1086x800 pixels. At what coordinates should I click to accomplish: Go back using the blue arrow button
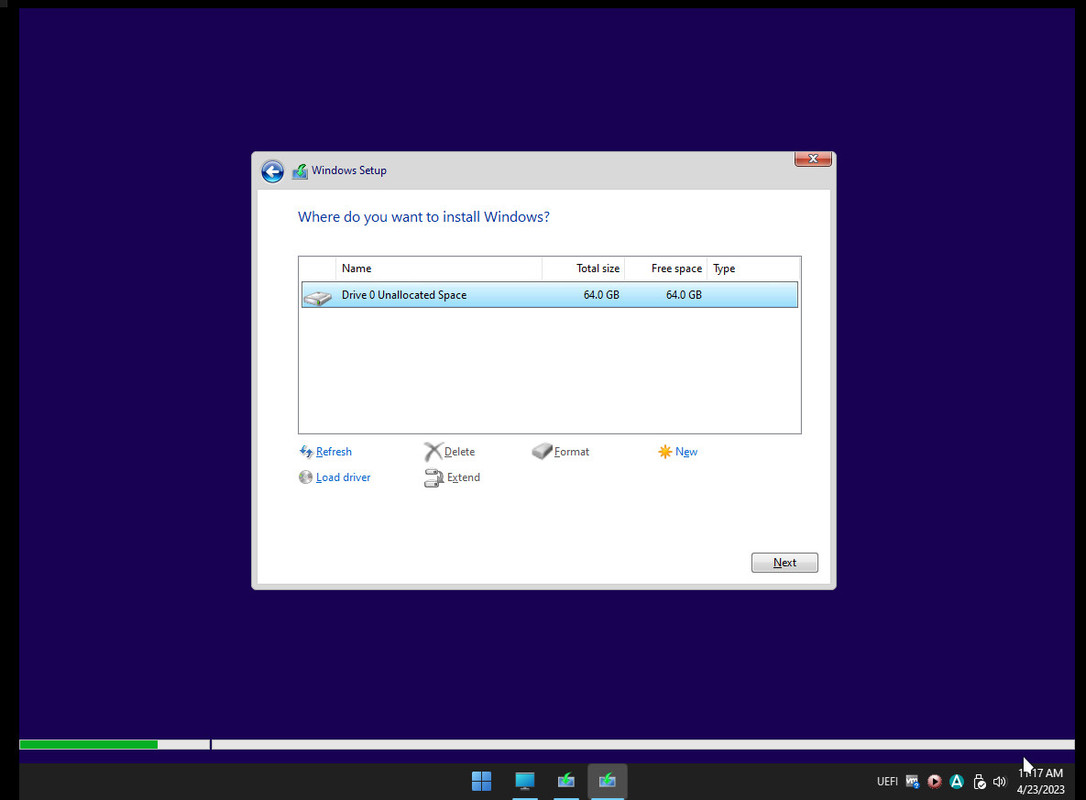point(272,171)
